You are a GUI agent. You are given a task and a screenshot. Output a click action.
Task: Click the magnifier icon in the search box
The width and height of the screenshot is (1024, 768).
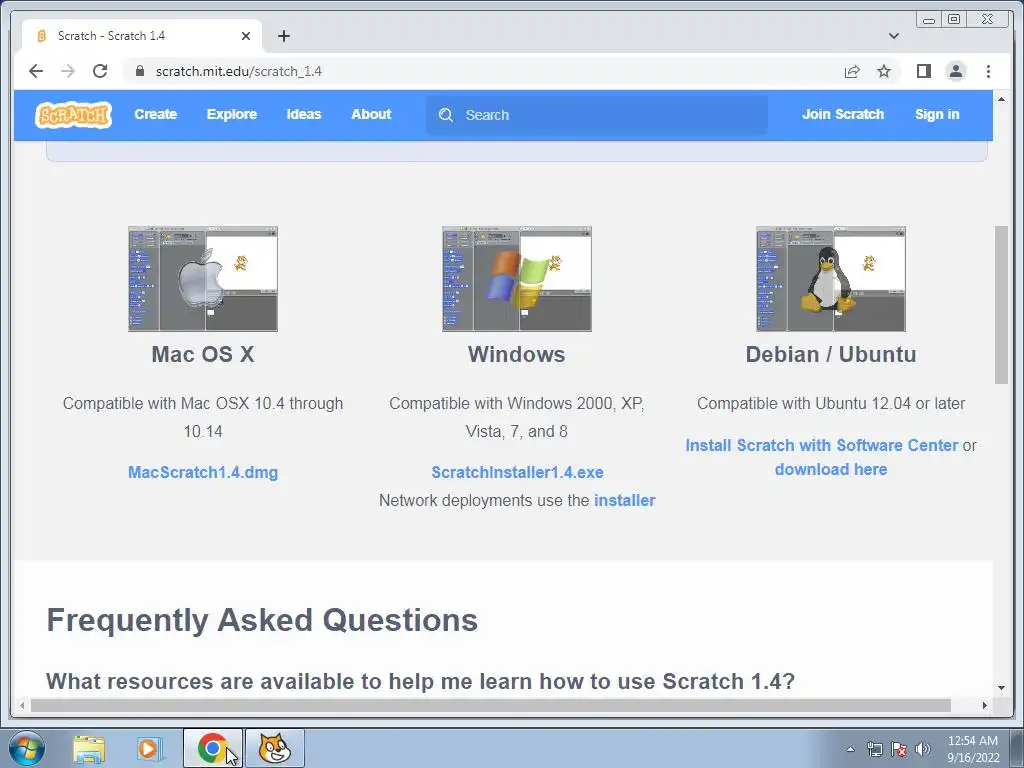(446, 115)
